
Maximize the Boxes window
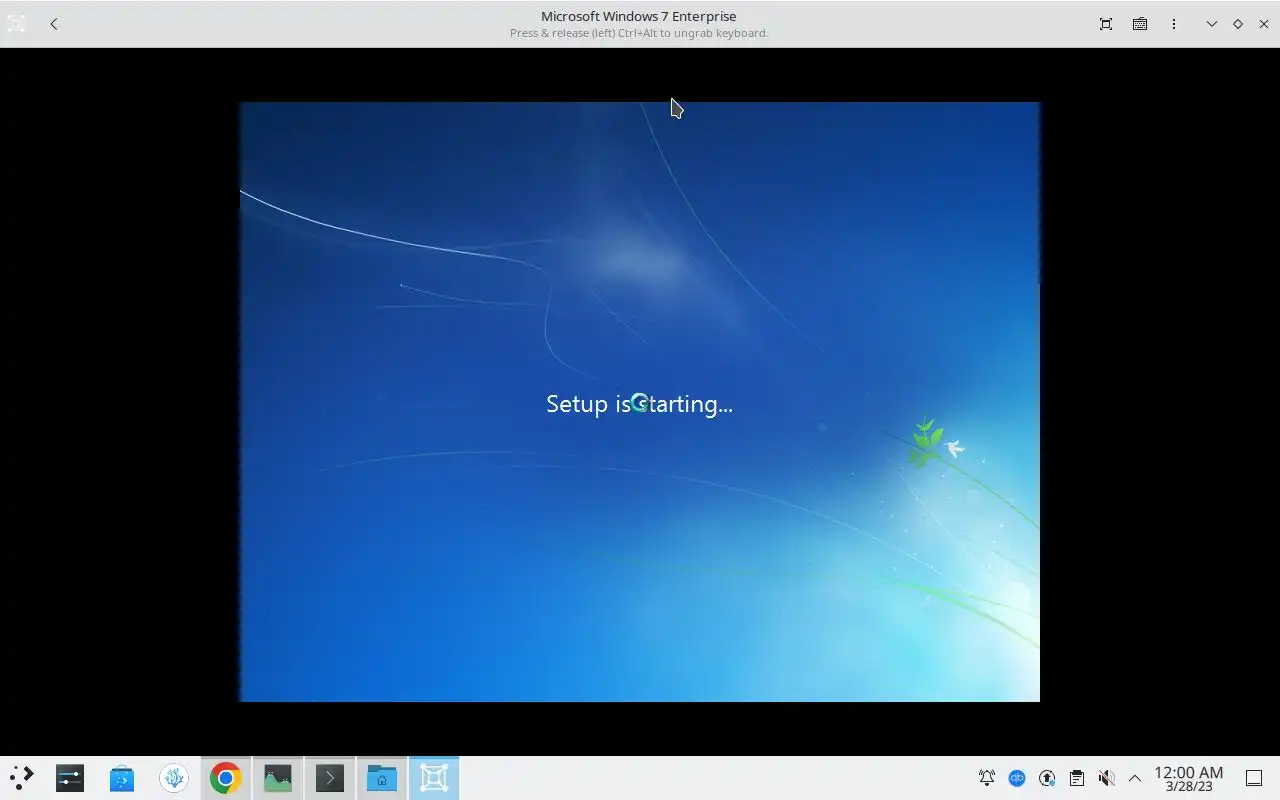[1238, 24]
